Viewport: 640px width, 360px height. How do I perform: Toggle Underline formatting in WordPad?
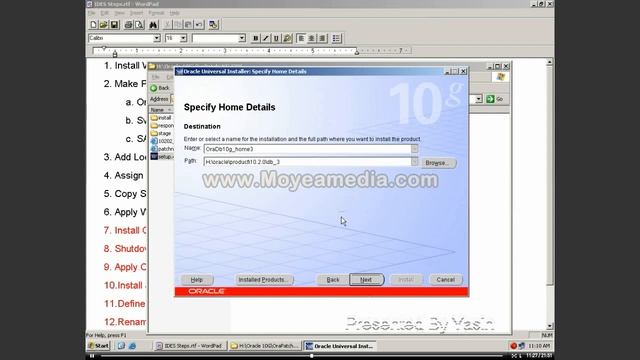click(x=276, y=38)
